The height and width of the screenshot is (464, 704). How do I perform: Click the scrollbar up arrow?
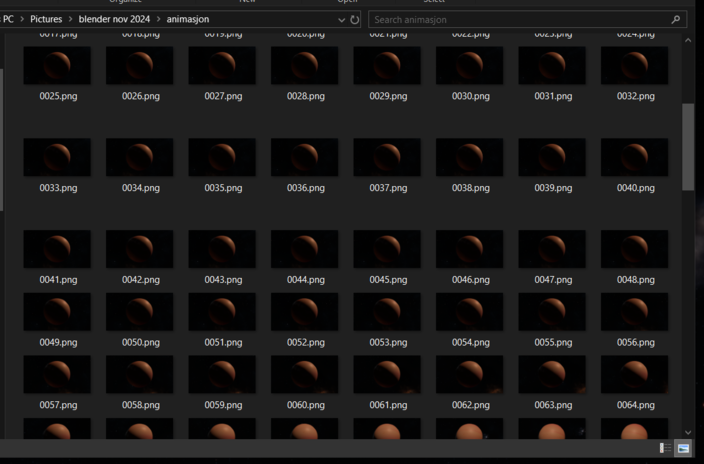click(x=688, y=41)
